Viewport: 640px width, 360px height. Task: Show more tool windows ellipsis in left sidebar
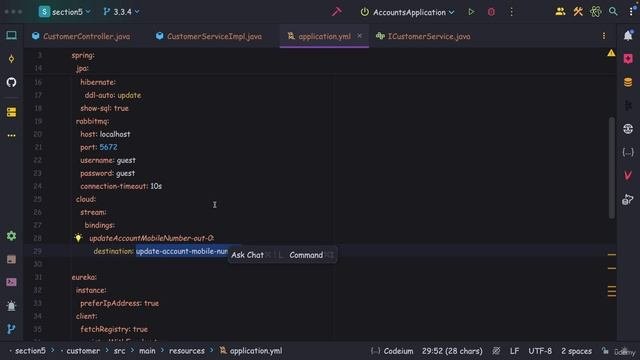(x=11, y=135)
